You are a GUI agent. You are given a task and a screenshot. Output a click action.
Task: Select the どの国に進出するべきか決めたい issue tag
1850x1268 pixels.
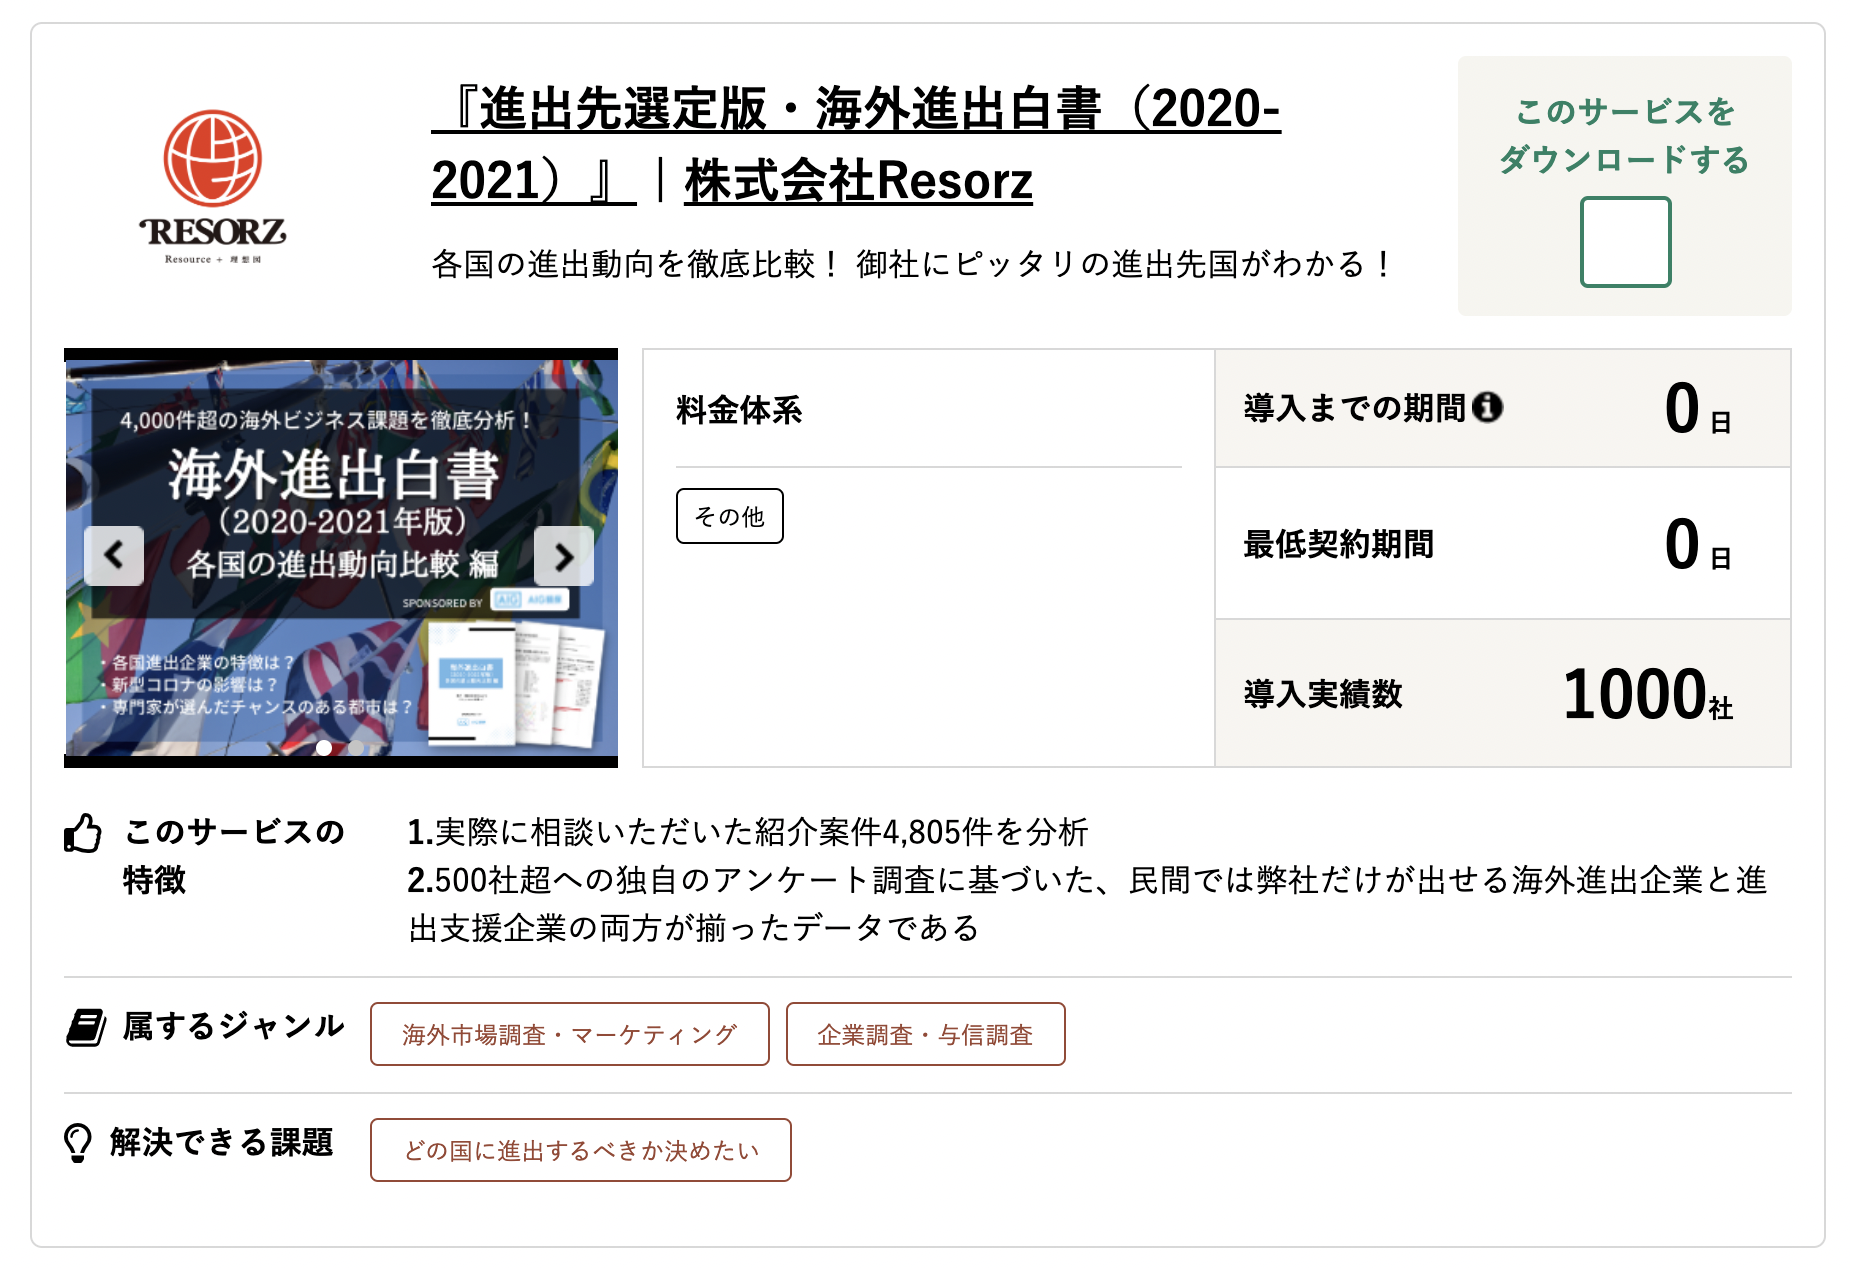tap(580, 1150)
